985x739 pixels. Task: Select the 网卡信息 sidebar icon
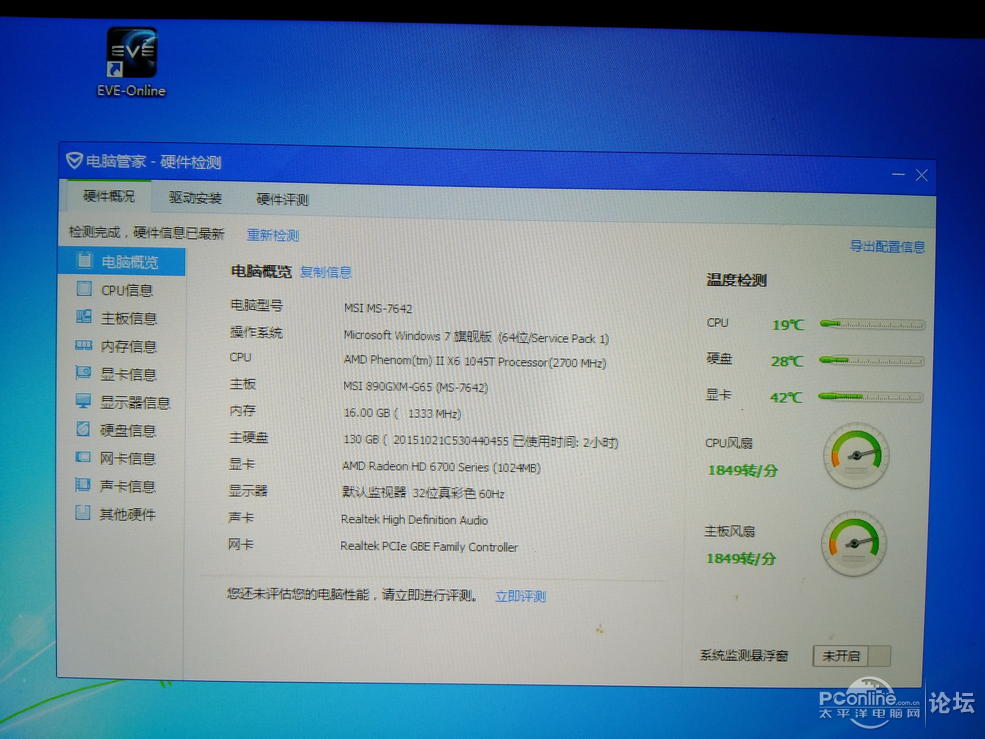[x=83, y=457]
